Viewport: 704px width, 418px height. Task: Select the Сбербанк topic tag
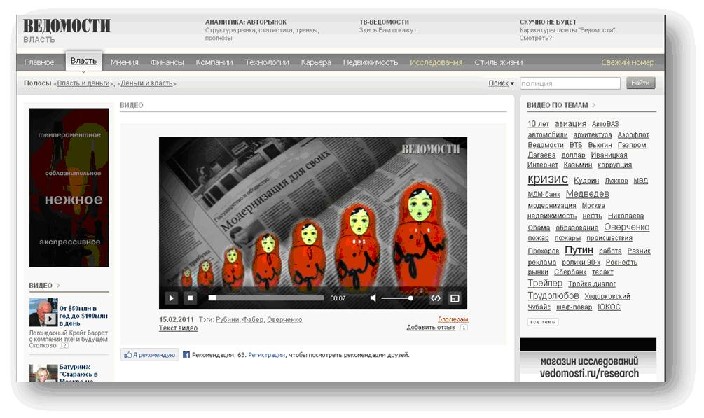pyautogui.click(x=570, y=272)
